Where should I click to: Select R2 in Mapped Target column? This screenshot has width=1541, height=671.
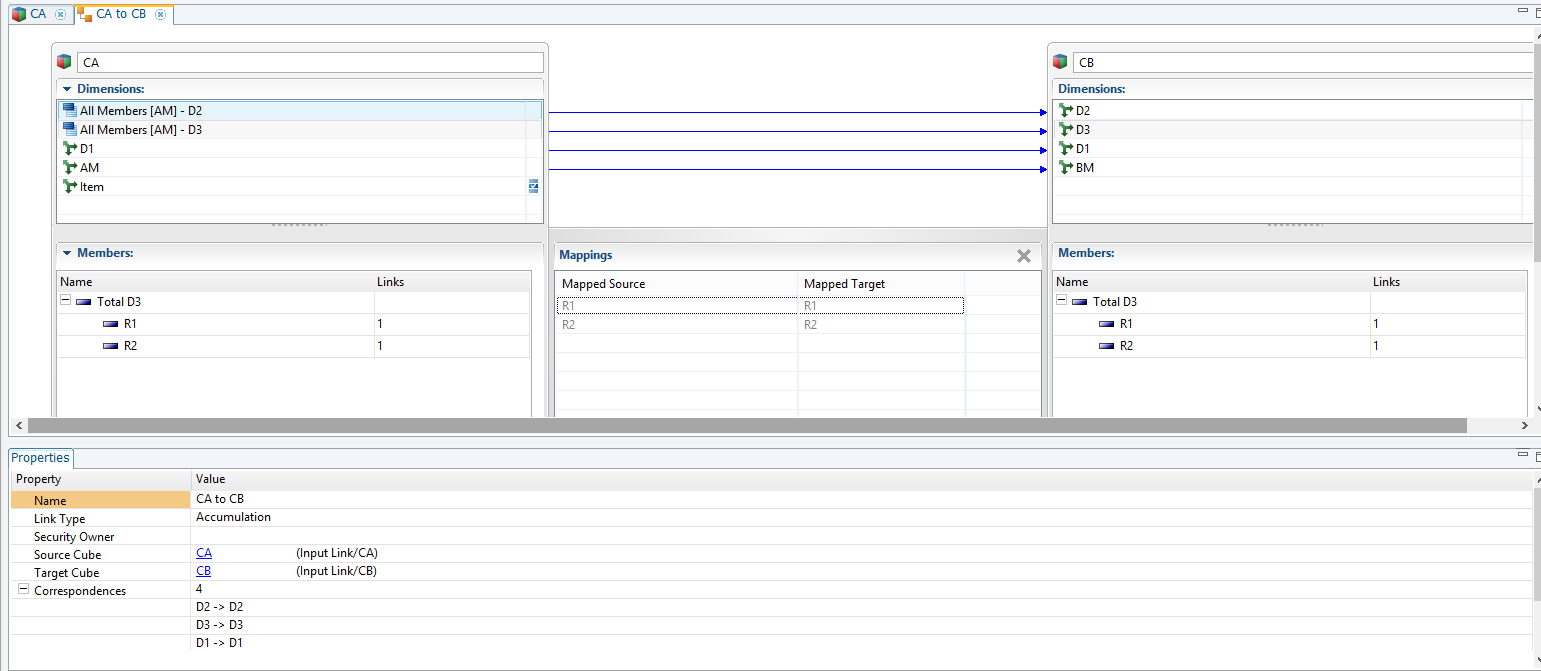pos(810,325)
